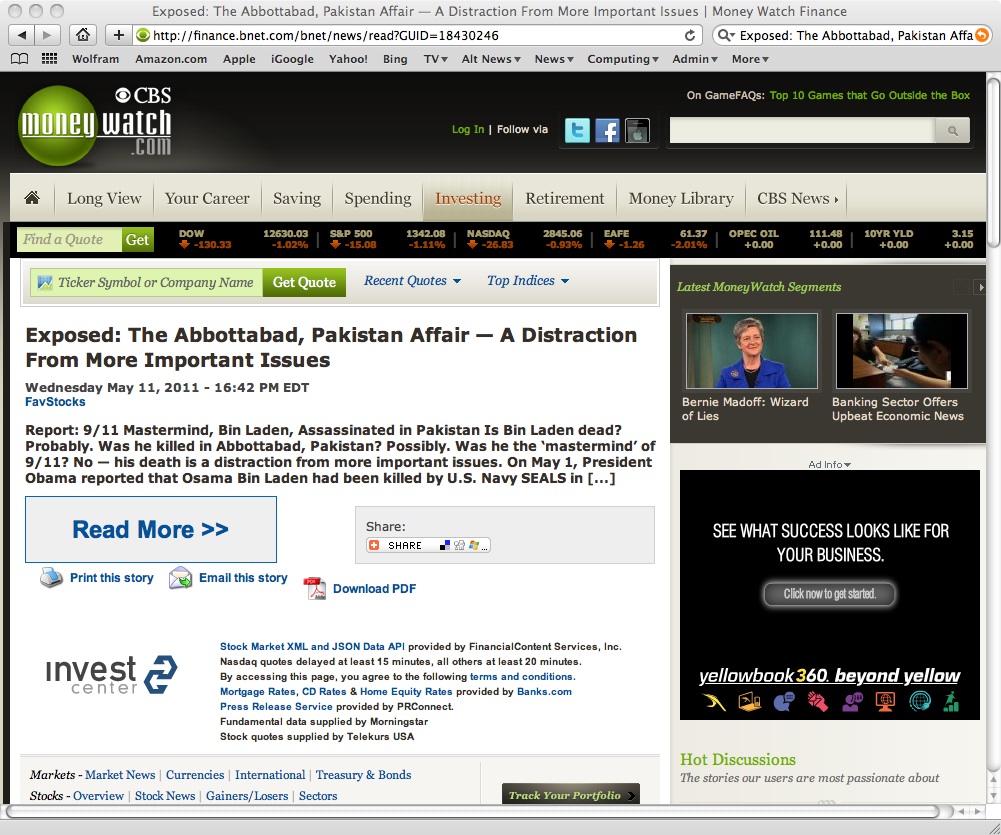The image size is (1001, 835).
Task: Open the Apple app follow icon
Action: pyautogui.click(x=637, y=130)
